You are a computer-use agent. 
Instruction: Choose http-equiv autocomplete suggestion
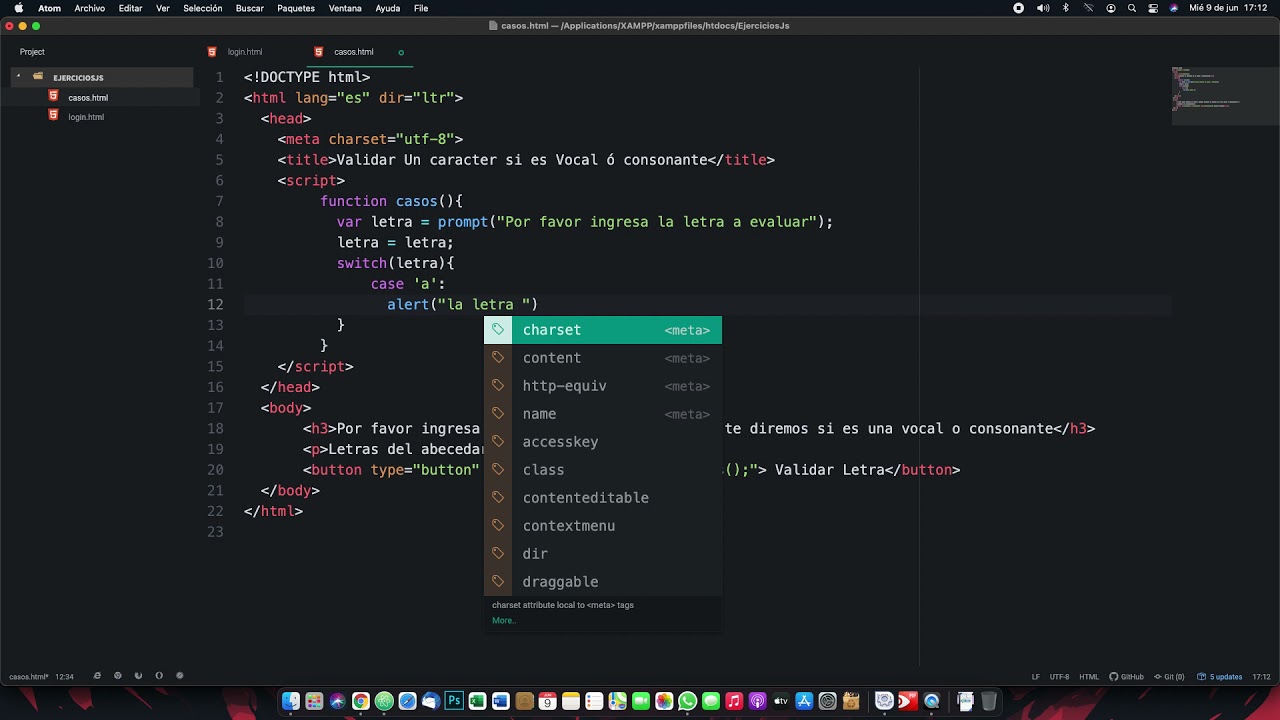(x=603, y=386)
